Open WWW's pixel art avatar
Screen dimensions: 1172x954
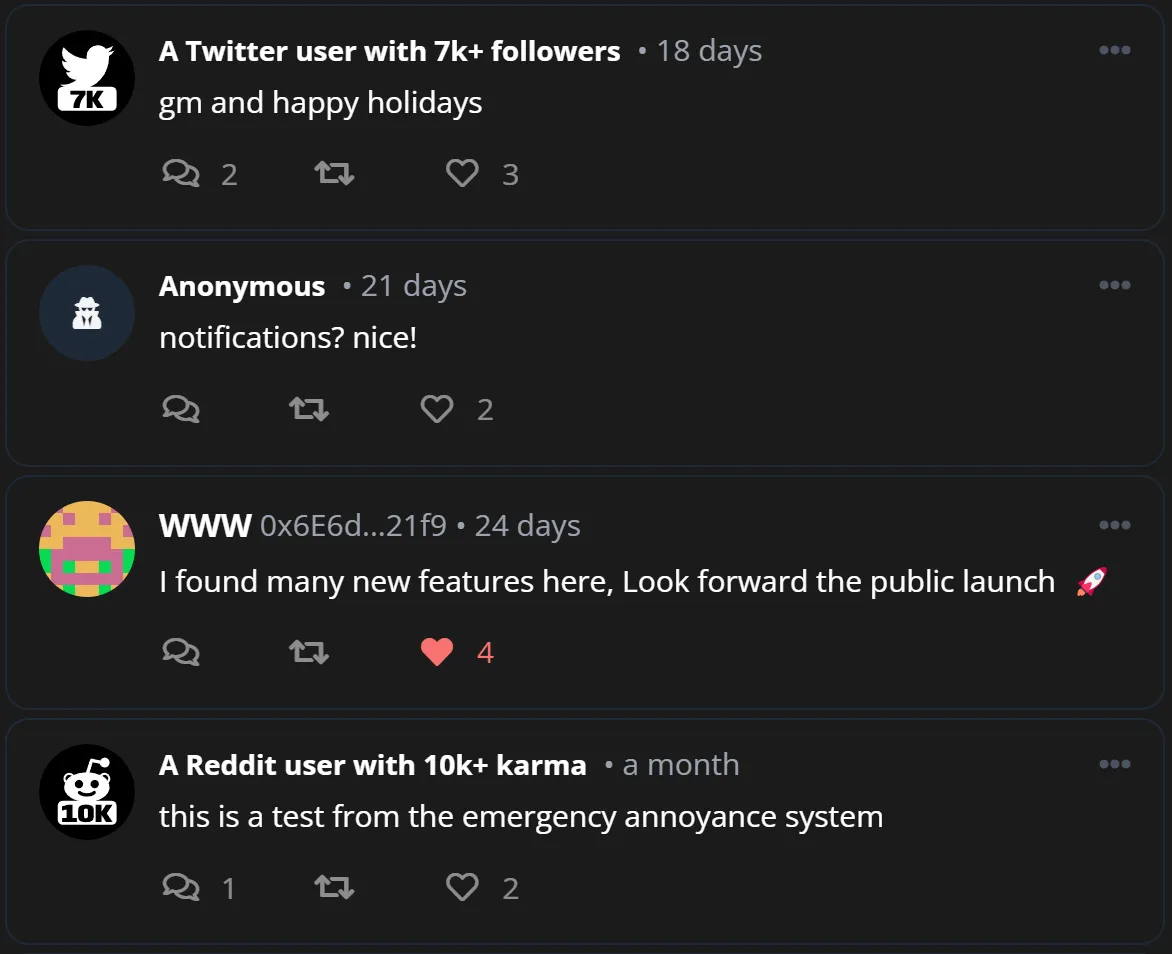(x=87, y=549)
